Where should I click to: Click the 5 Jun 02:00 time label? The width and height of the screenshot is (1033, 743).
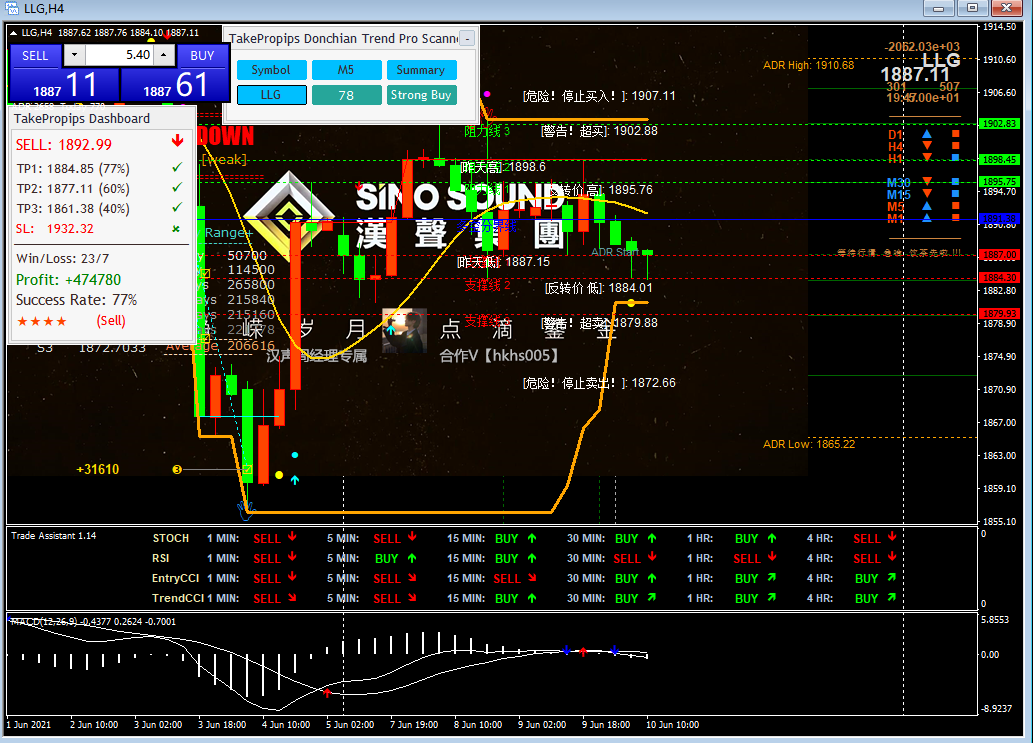[x=350, y=725]
